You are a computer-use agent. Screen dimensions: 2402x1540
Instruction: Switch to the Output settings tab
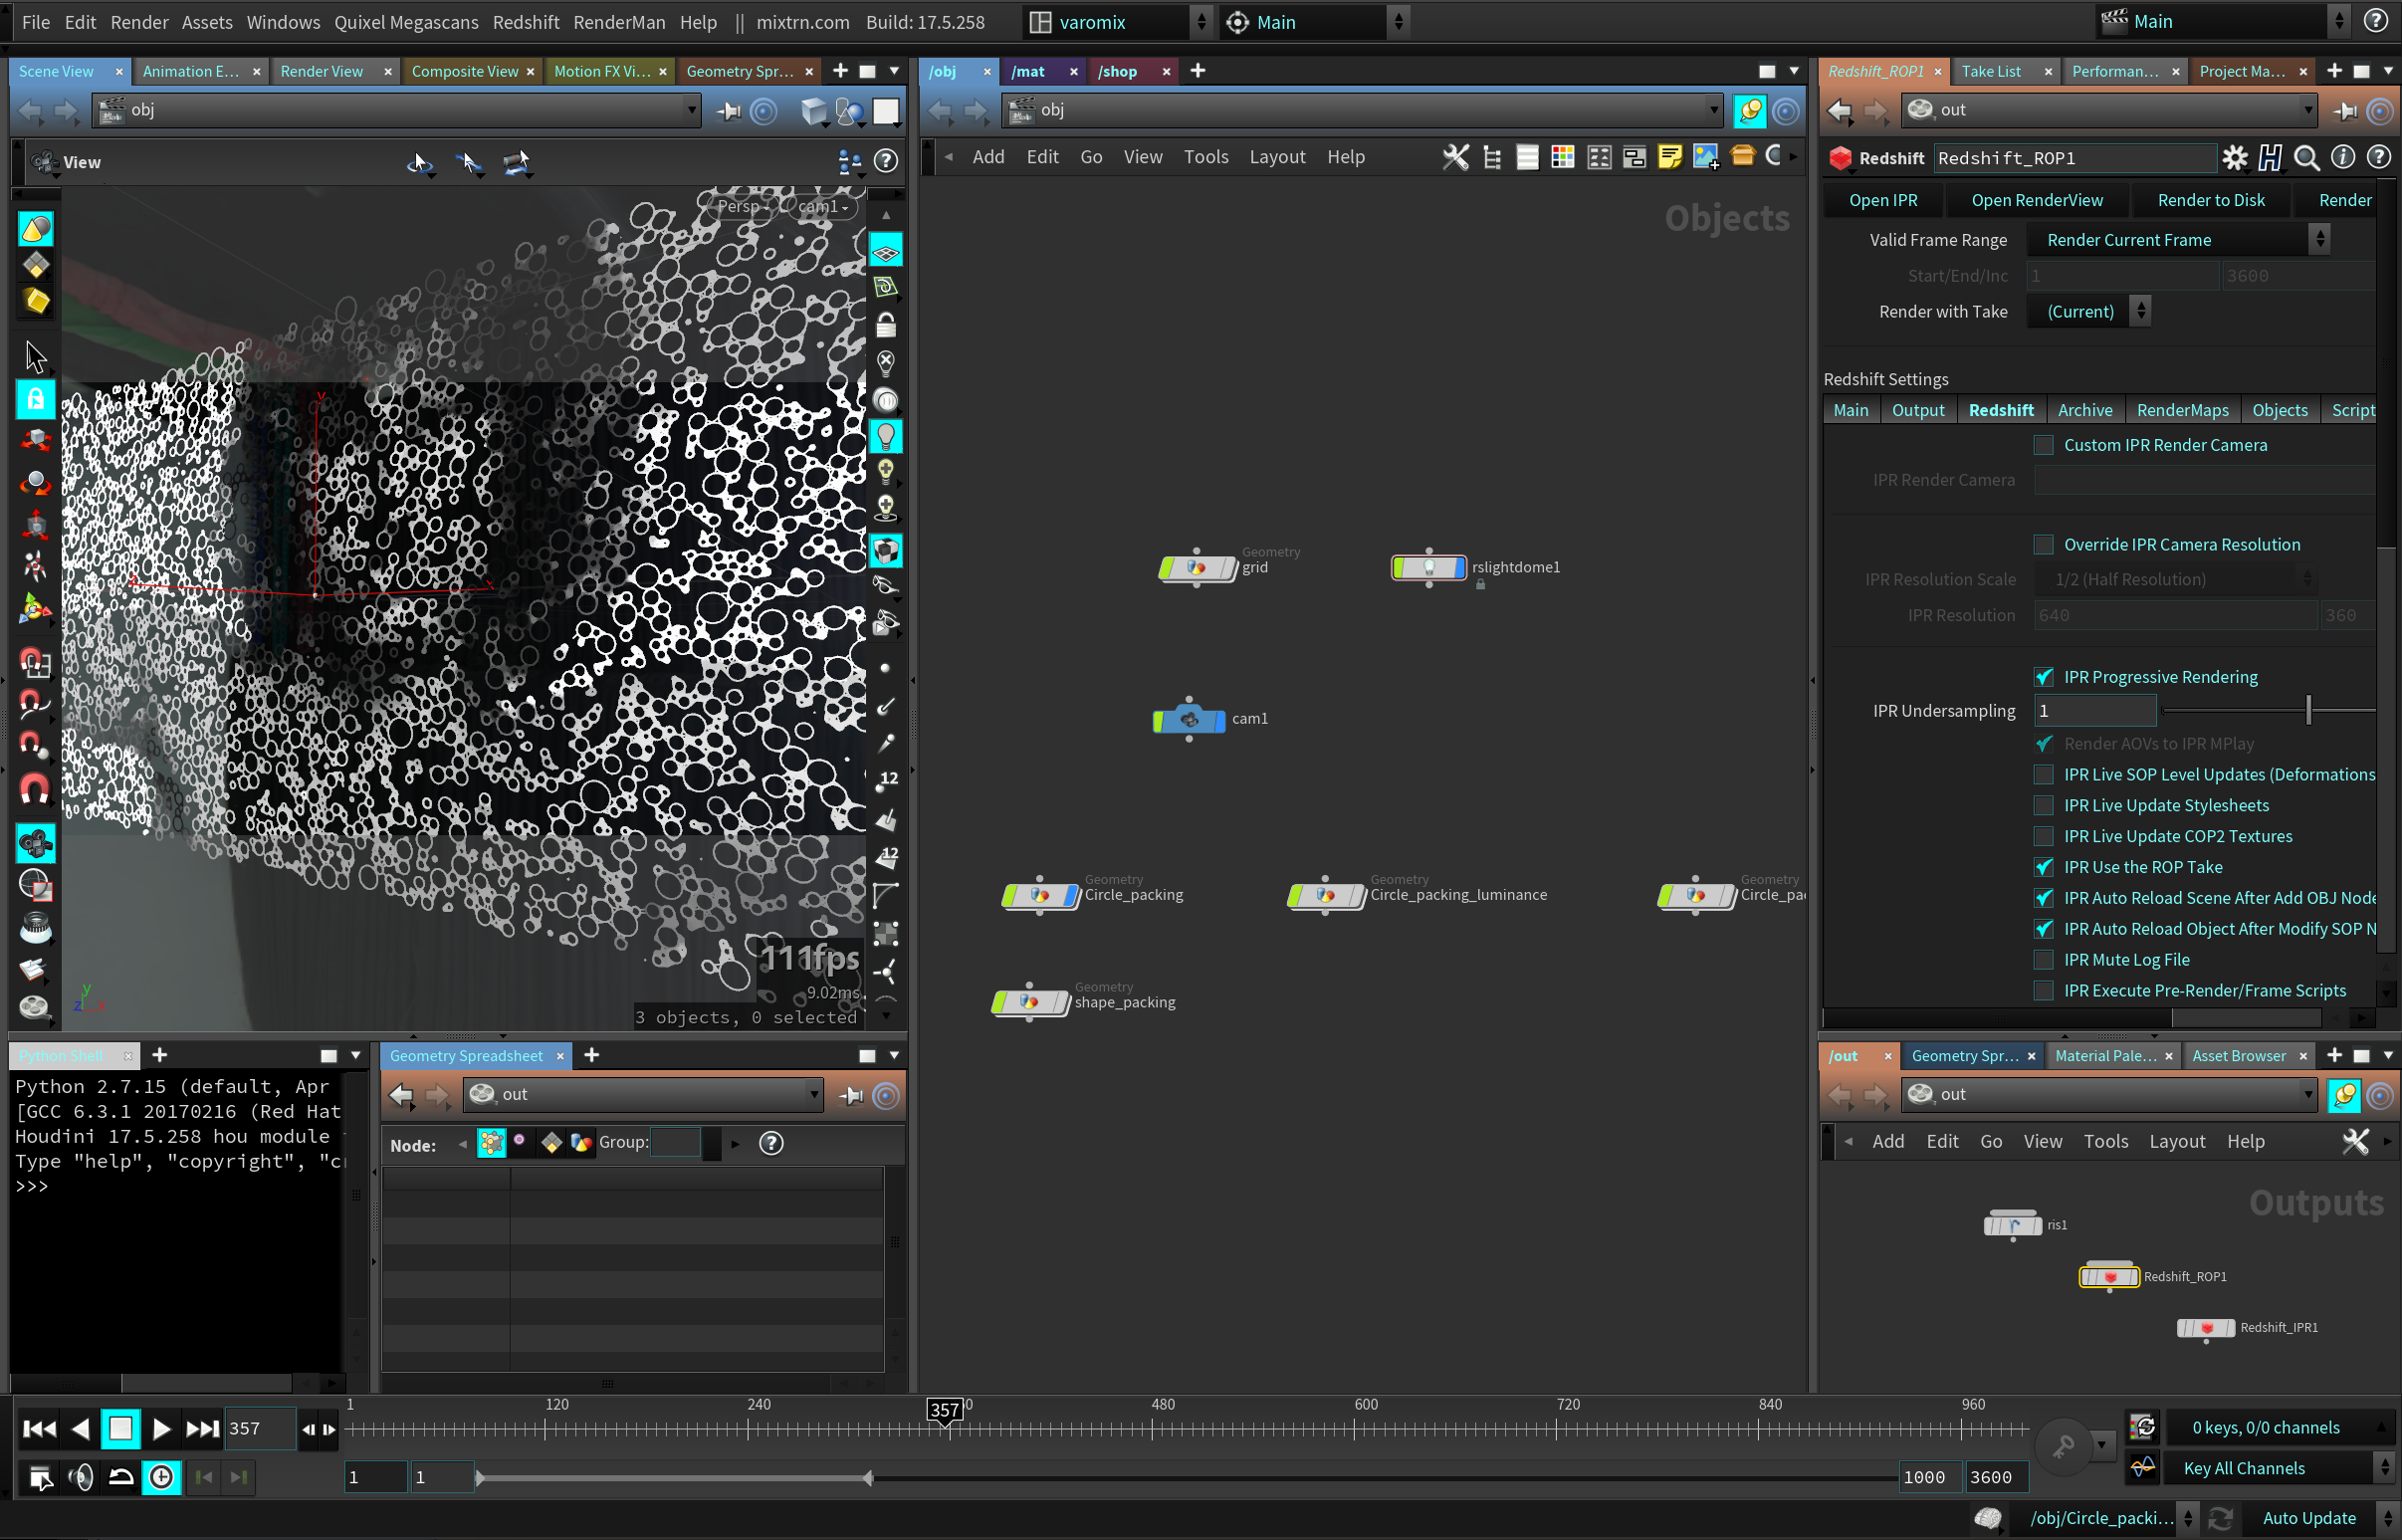click(x=1917, y=410)
